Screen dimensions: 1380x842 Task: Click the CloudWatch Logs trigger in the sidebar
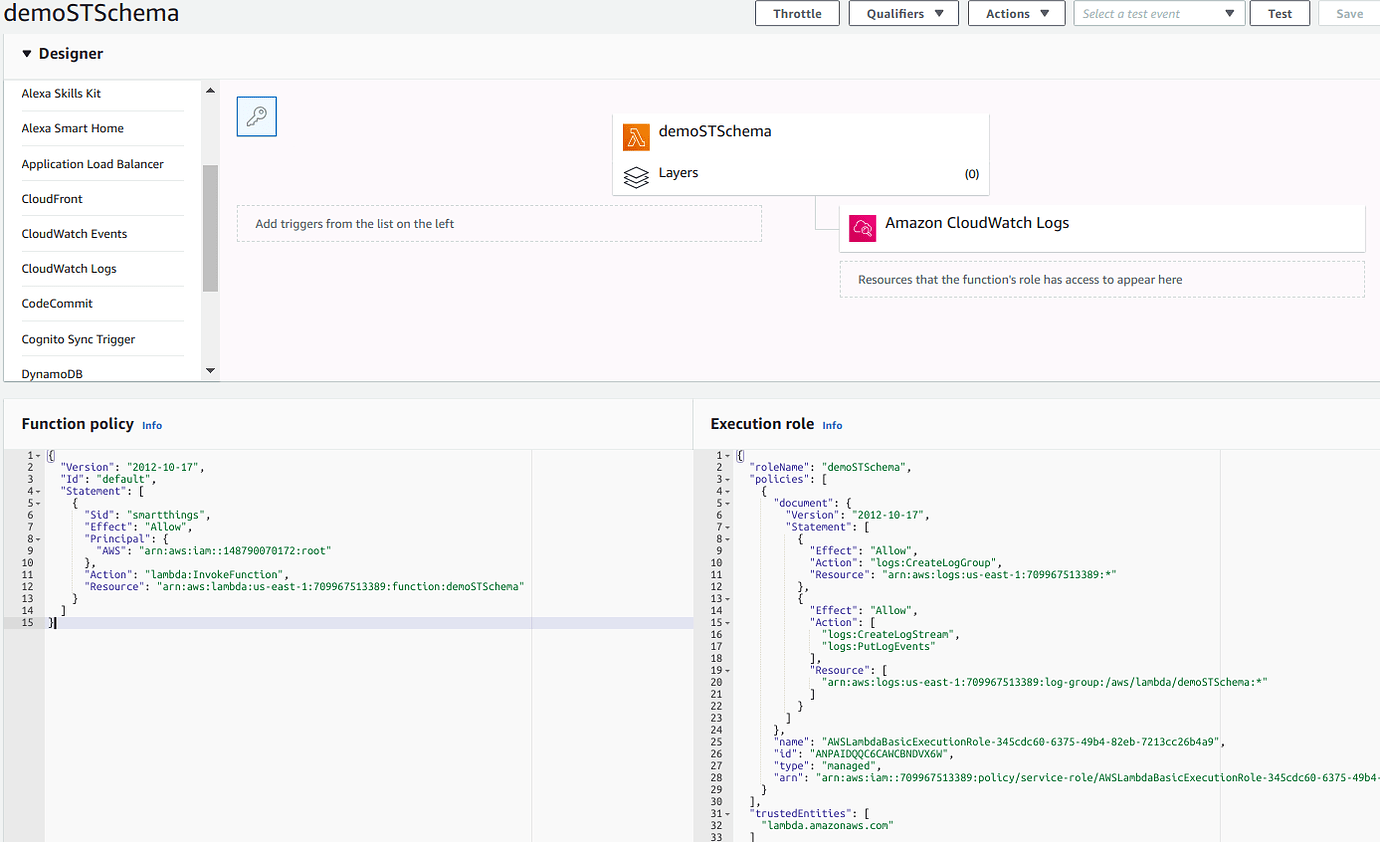[68, 268]
